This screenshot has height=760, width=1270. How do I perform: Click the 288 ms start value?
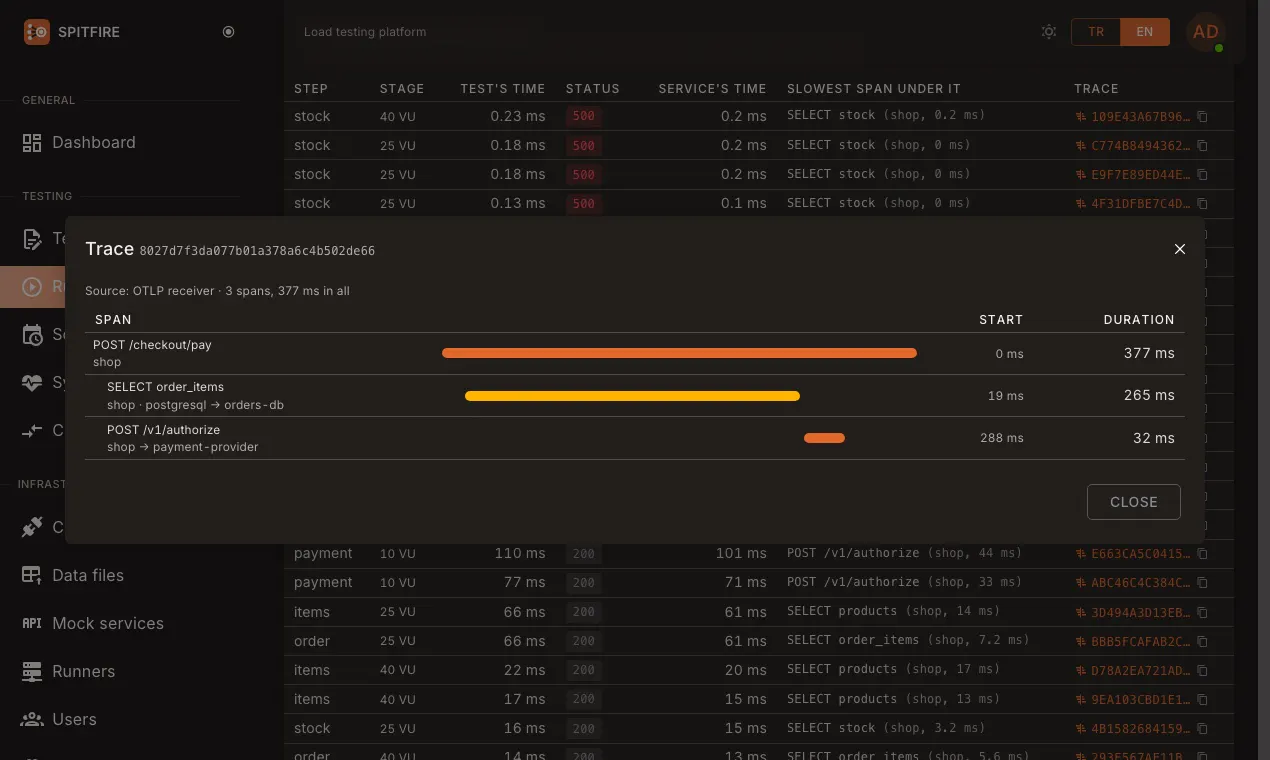(x=1001, y=438)
